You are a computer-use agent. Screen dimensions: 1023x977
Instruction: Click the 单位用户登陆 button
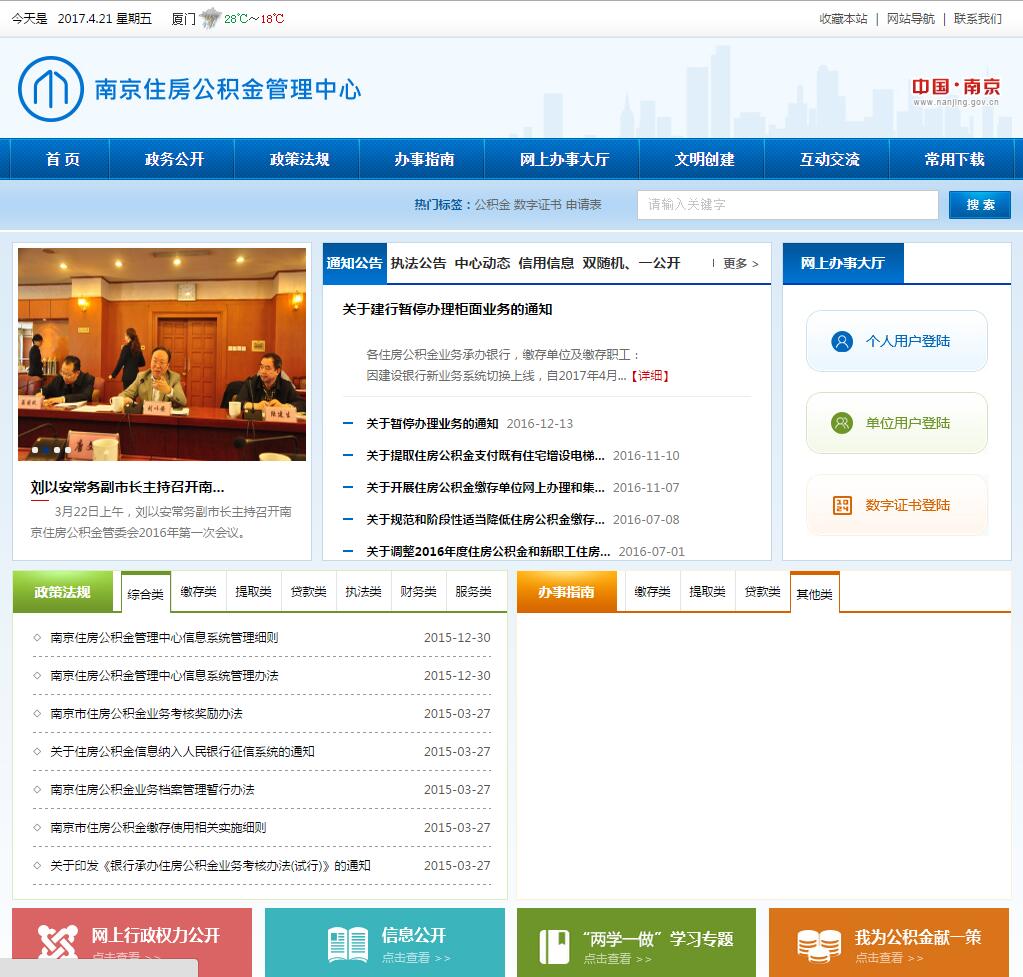coord(896,423)
